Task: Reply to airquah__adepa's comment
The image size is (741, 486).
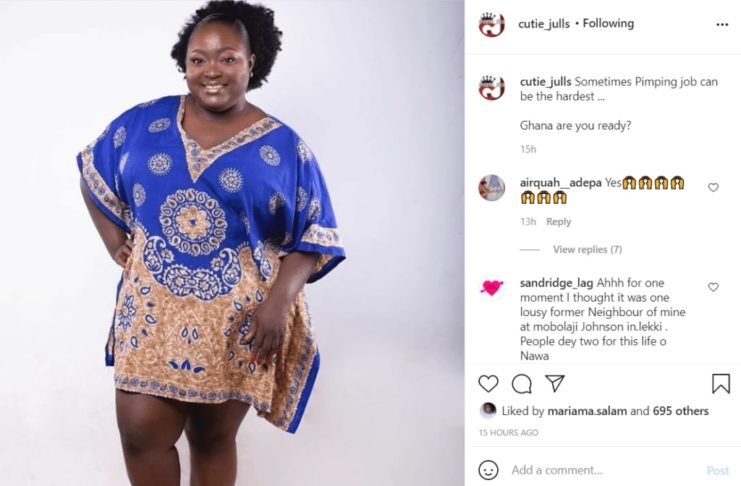Action: (559, 221)
